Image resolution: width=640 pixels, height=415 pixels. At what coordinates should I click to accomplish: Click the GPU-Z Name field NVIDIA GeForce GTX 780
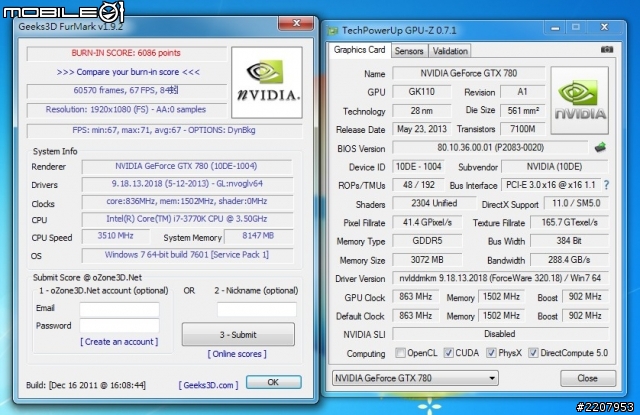[469, 73]
